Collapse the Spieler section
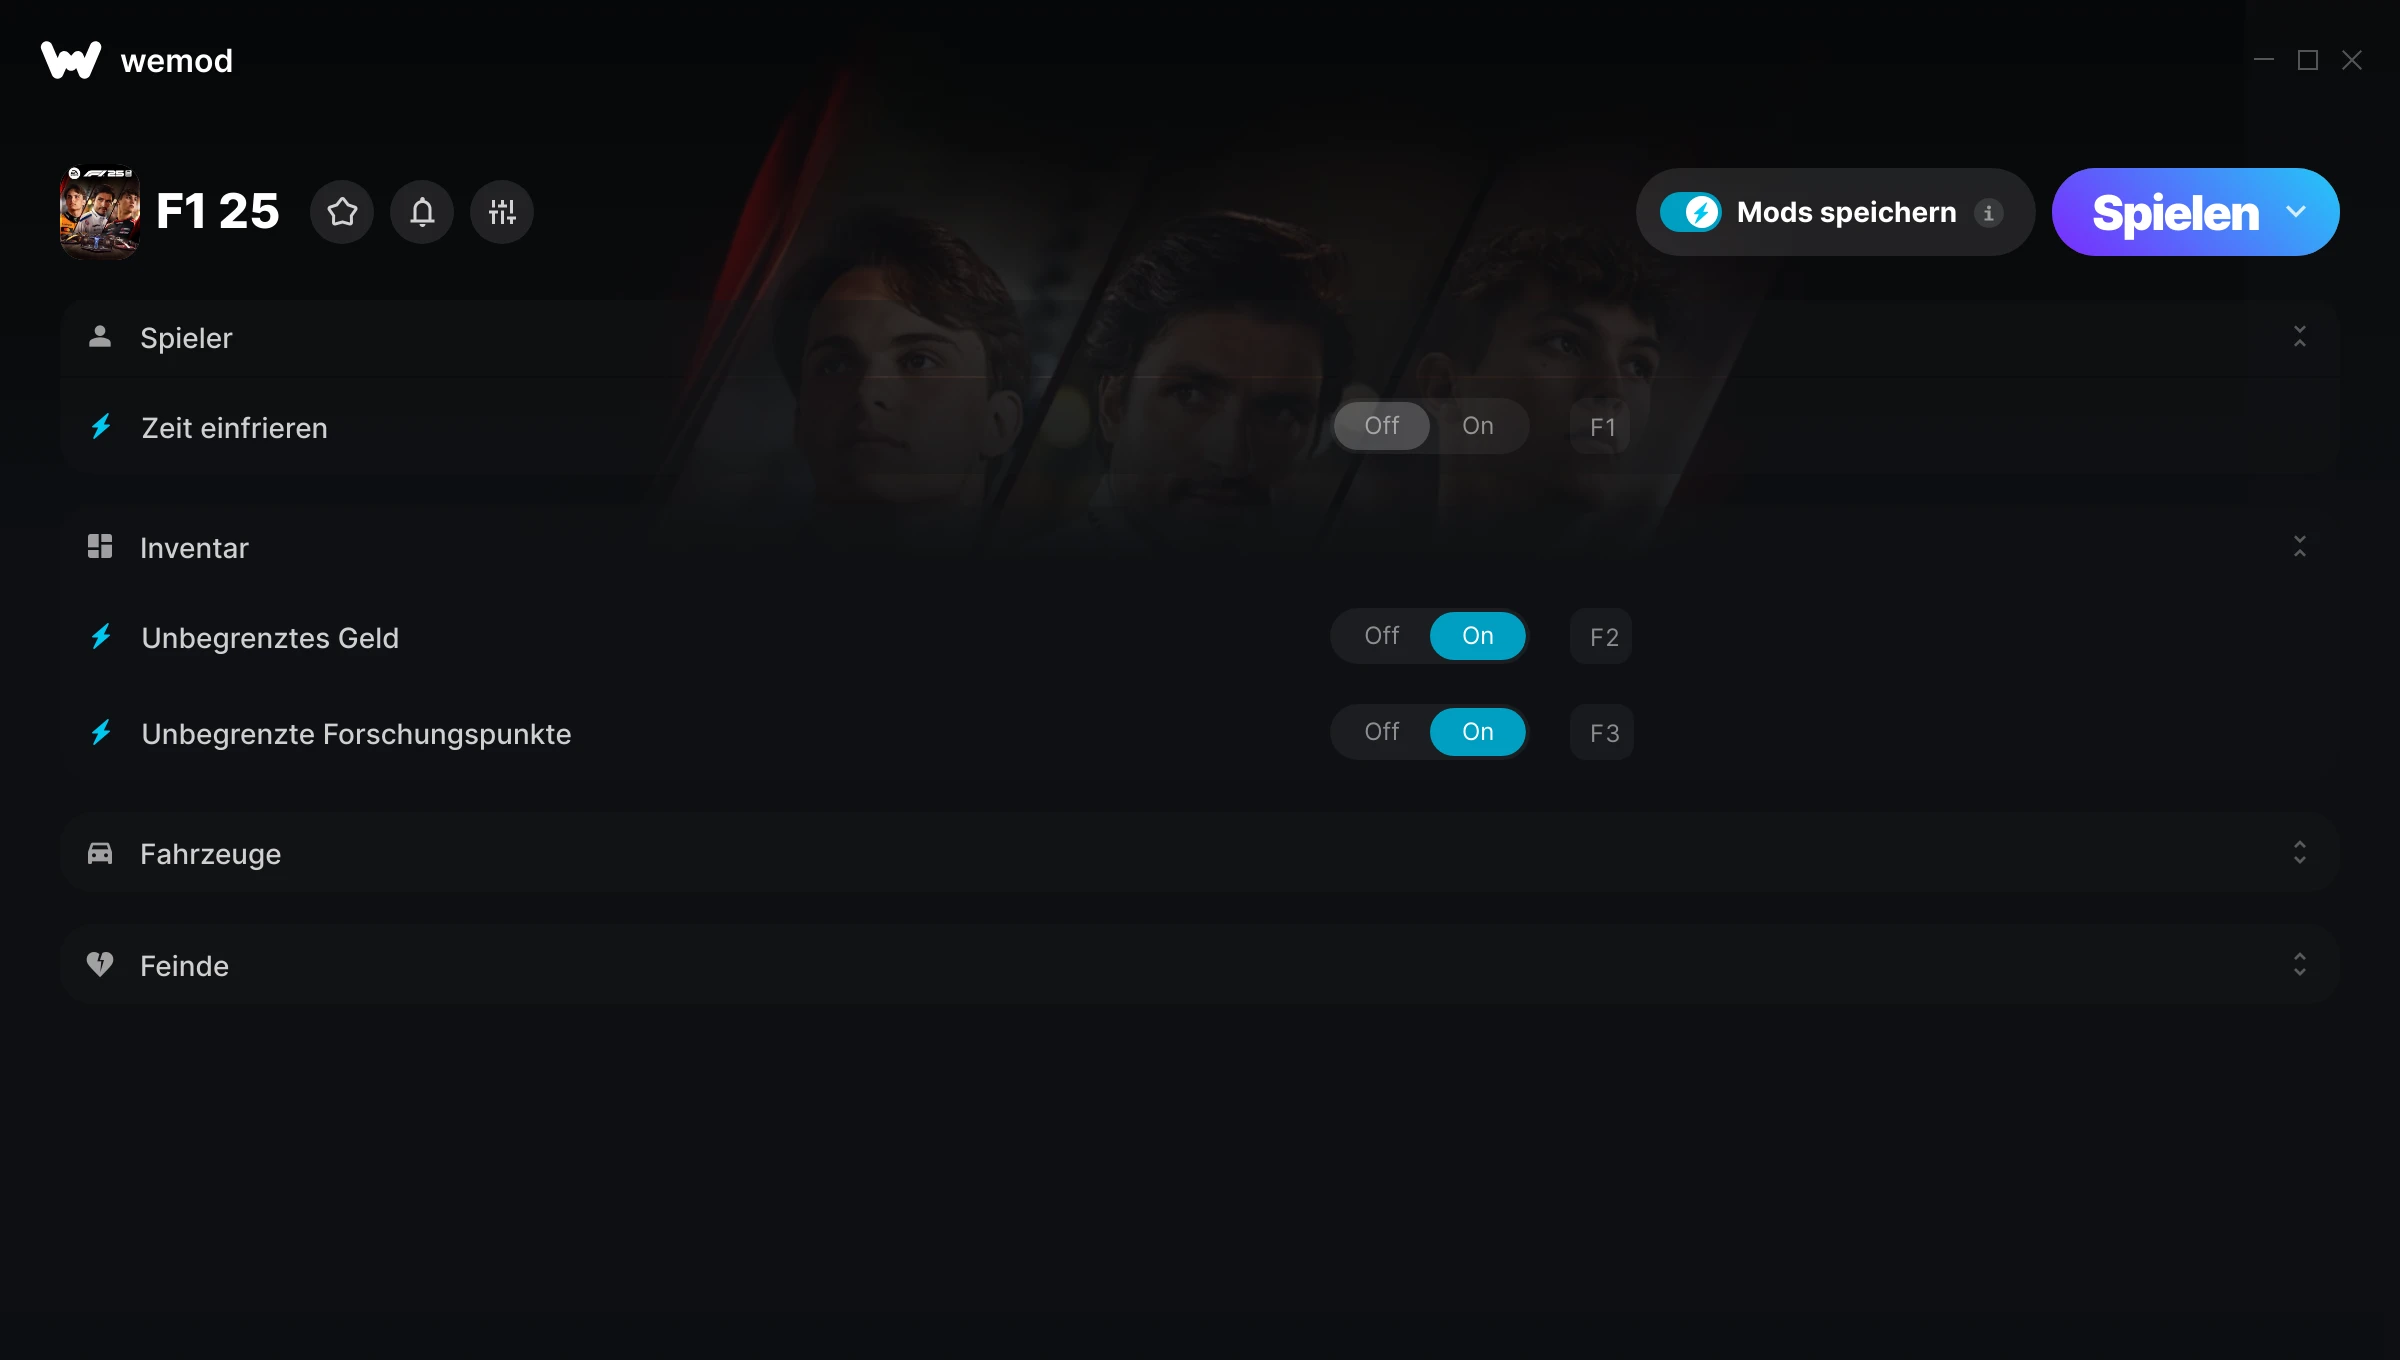 [x=2300, y=337]
